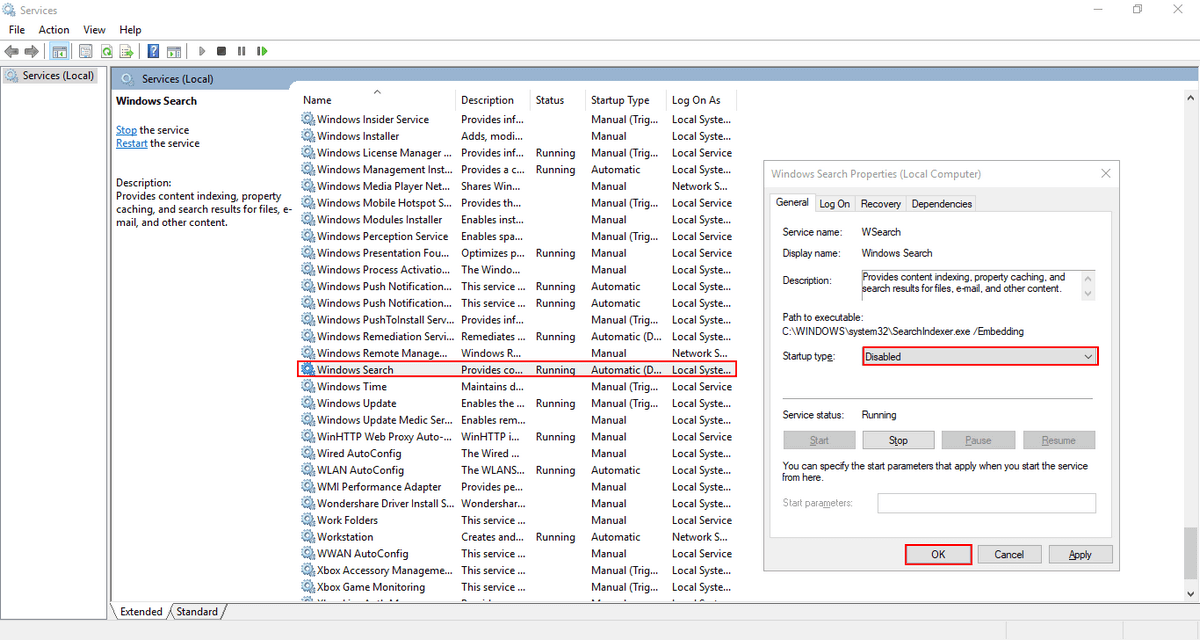Viewport: 1200px width, 640px height.
Task: Select the Windows Media Player Net... service name
Action: (x=383, y=186)
